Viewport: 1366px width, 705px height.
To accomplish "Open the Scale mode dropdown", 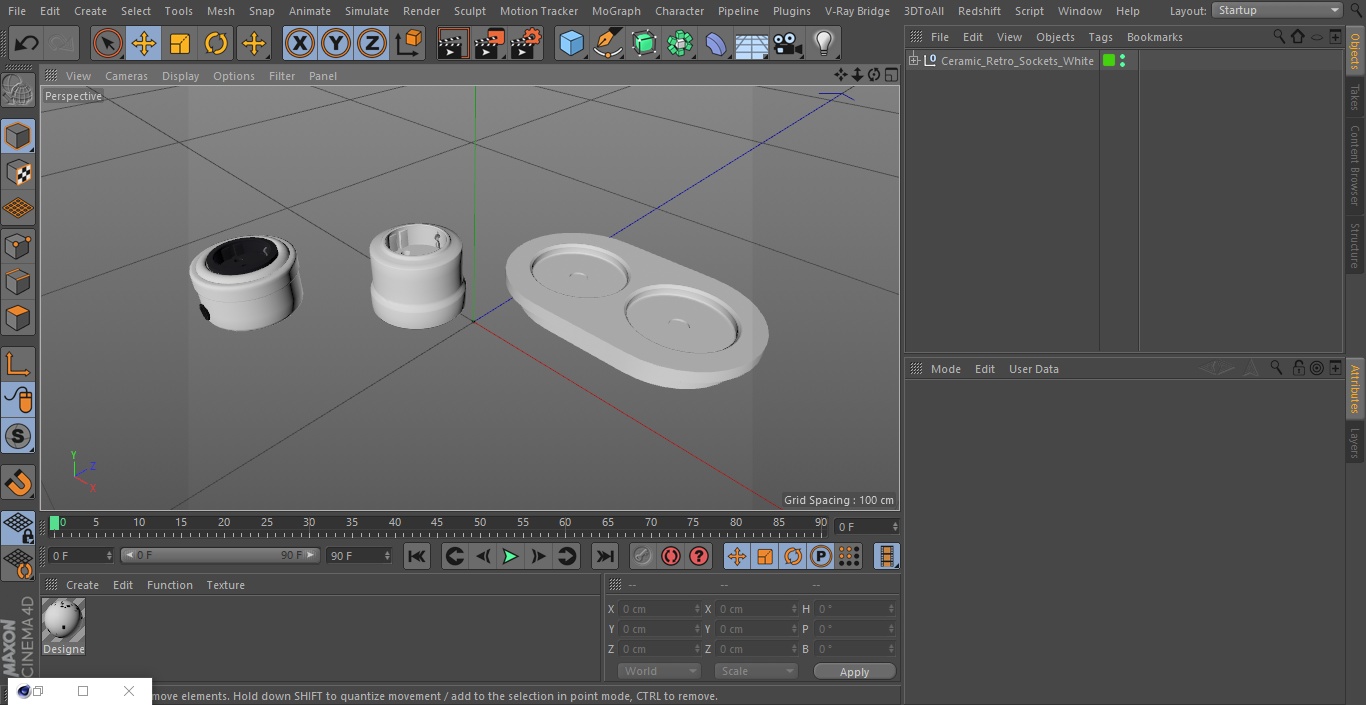I will [x=756, y=671].
